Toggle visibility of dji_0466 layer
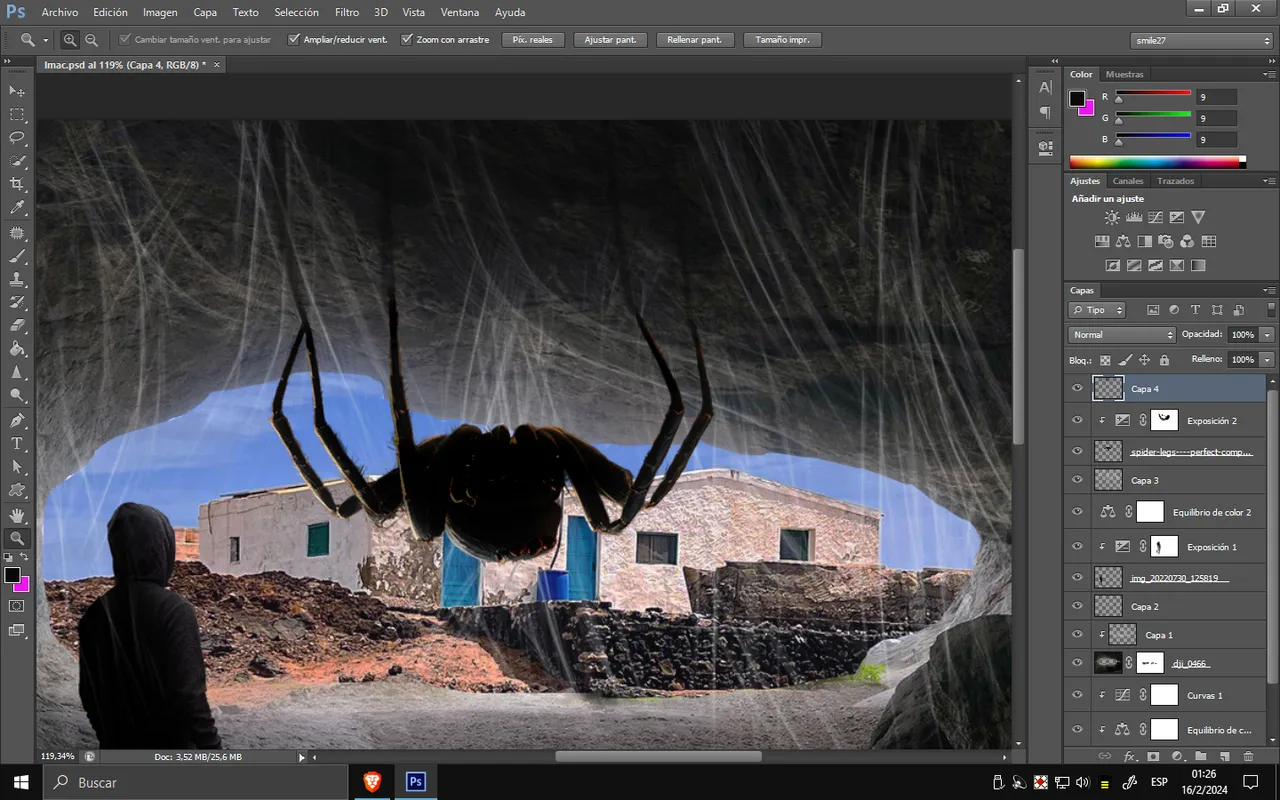 pyautogui.click(x=1077, y=662)
